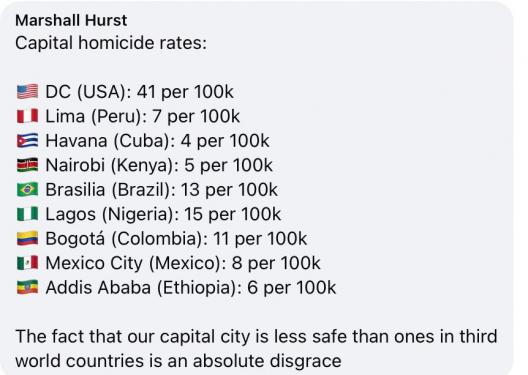This screenshot has height=375, width=528.
Task: Open Marshall Hurst's profile name
Action: 71,21
